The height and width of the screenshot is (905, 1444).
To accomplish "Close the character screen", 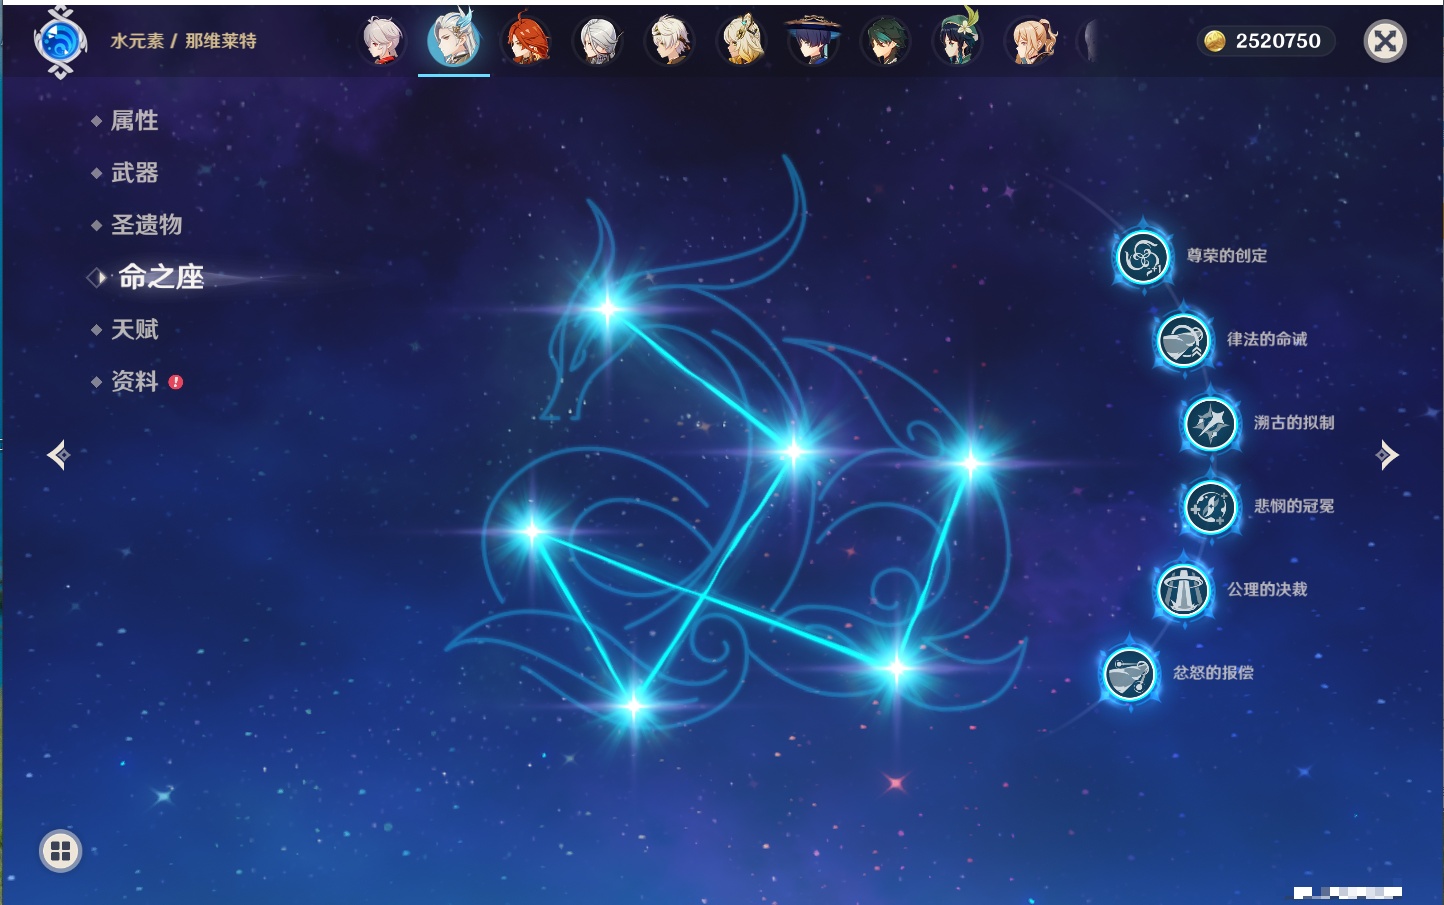I will pyautogui.click(x=1385, y=41).
